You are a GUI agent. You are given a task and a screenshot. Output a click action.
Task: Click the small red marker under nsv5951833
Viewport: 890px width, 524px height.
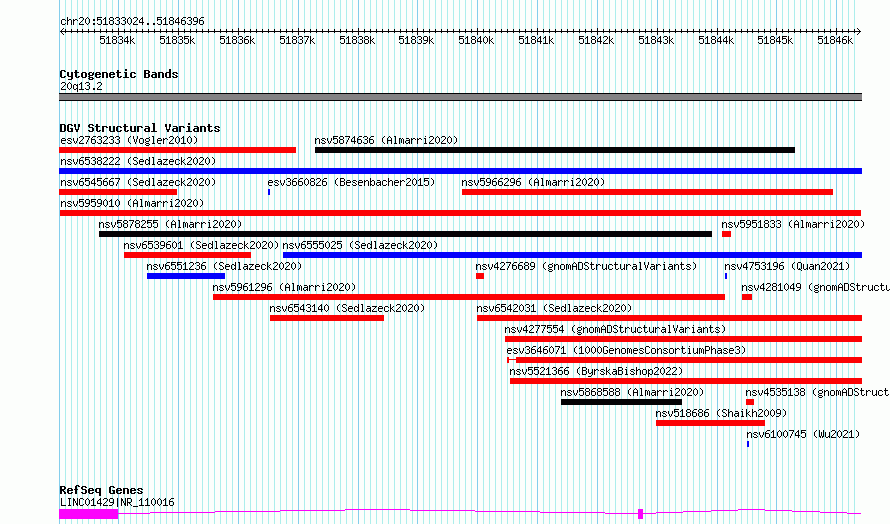point(727,234)
